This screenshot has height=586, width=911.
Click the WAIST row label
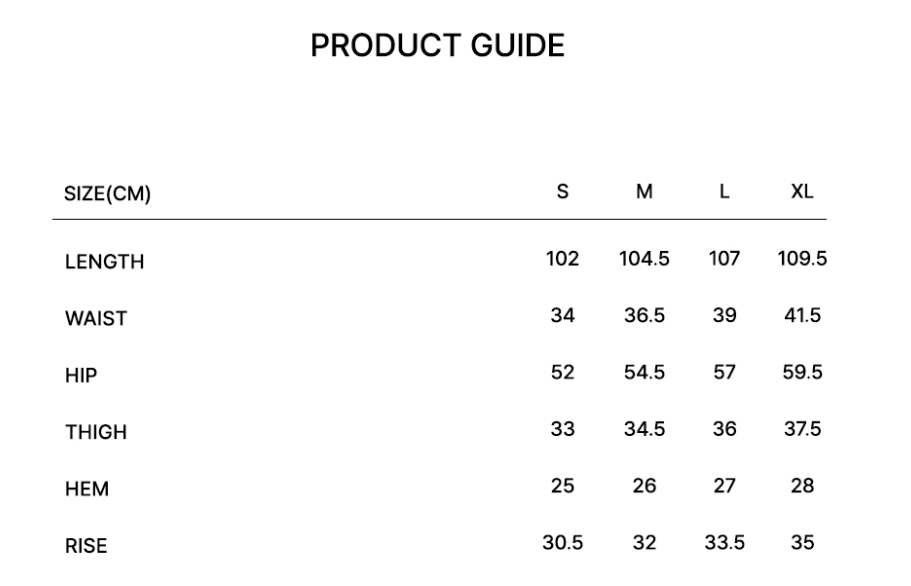[x=96, y=319]
